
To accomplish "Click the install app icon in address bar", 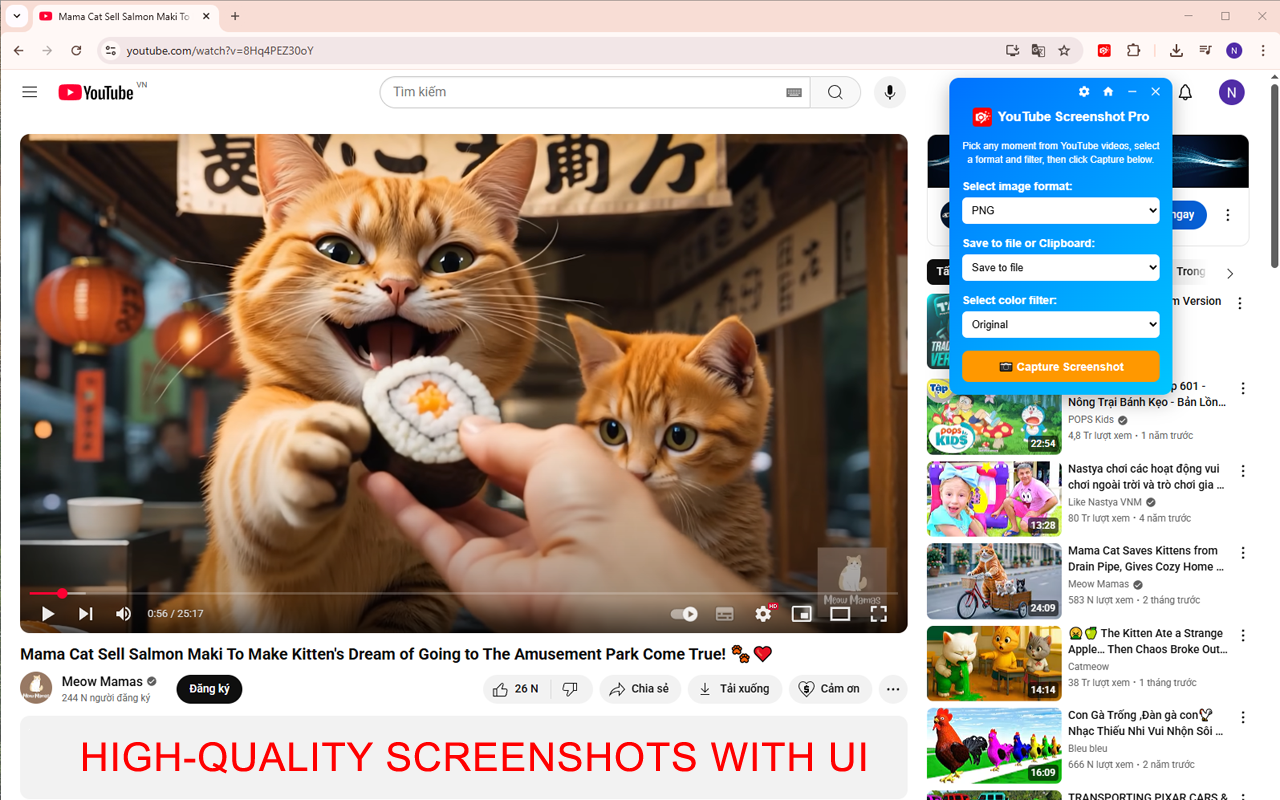I will click(1012, 50).
